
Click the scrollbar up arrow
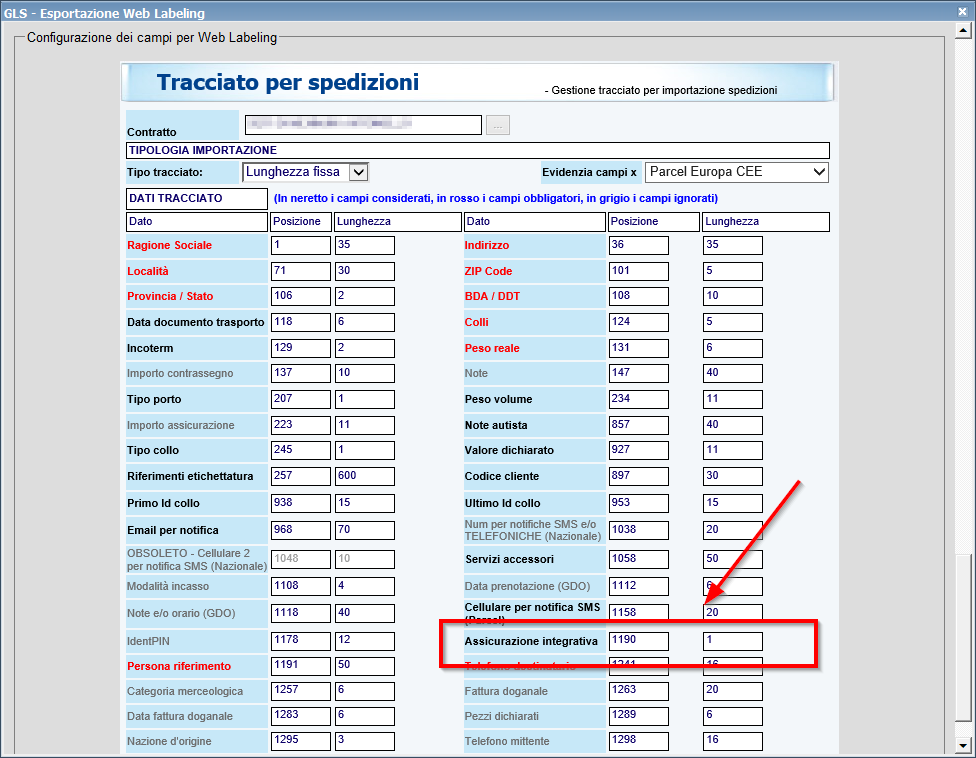pos(964,30)
